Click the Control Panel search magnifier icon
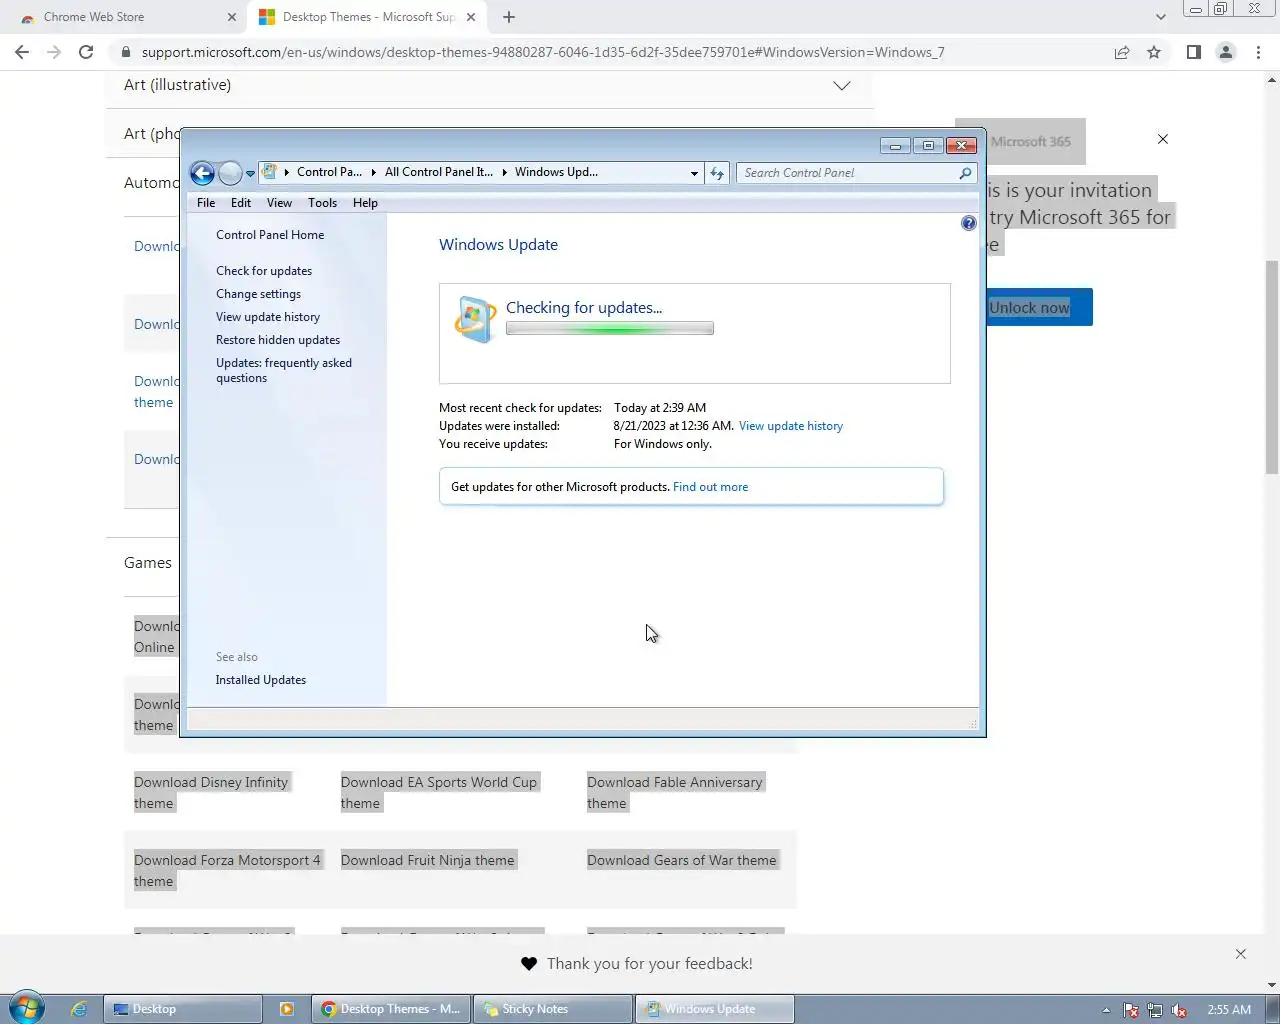 (965, 173)
